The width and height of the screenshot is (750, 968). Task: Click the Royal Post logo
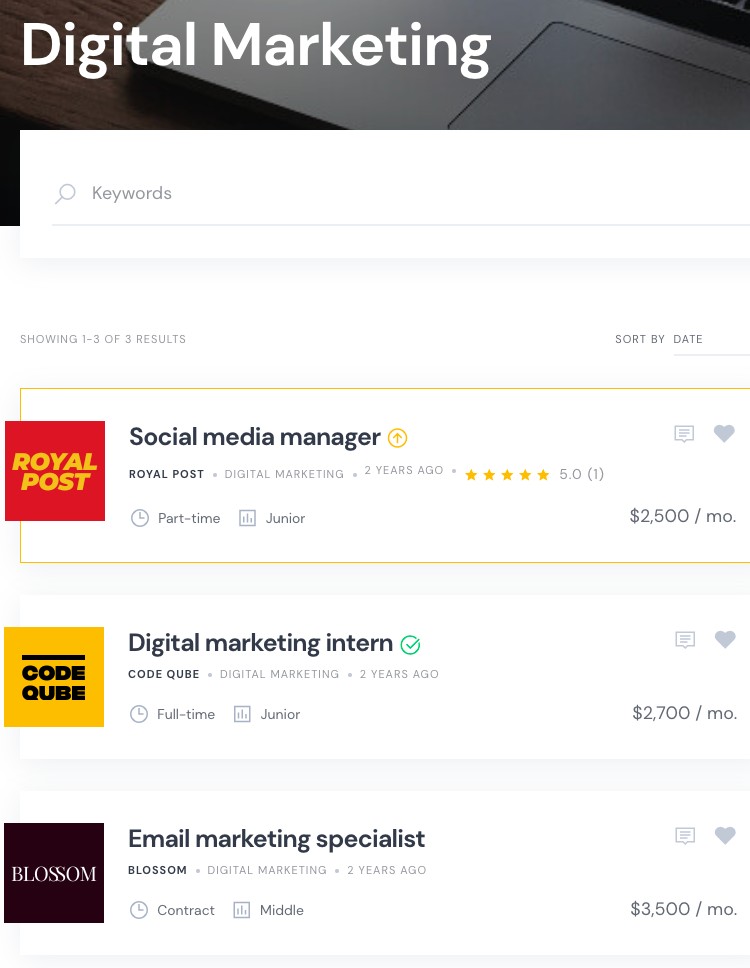pyautogui.click(x=54, y=470)
